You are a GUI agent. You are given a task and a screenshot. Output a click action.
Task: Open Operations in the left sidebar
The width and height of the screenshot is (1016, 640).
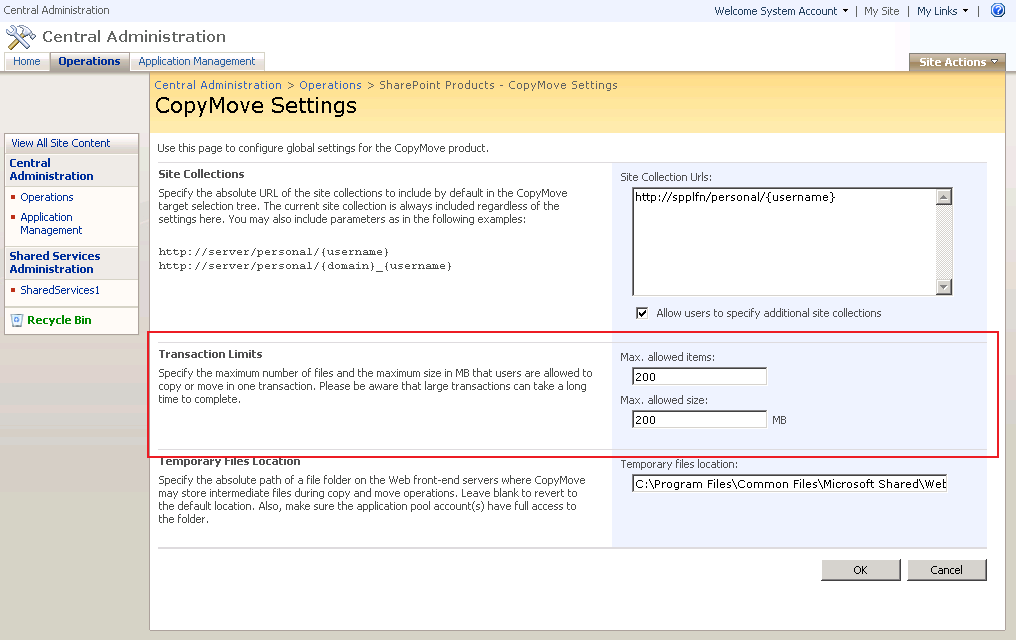click(47, 197)
